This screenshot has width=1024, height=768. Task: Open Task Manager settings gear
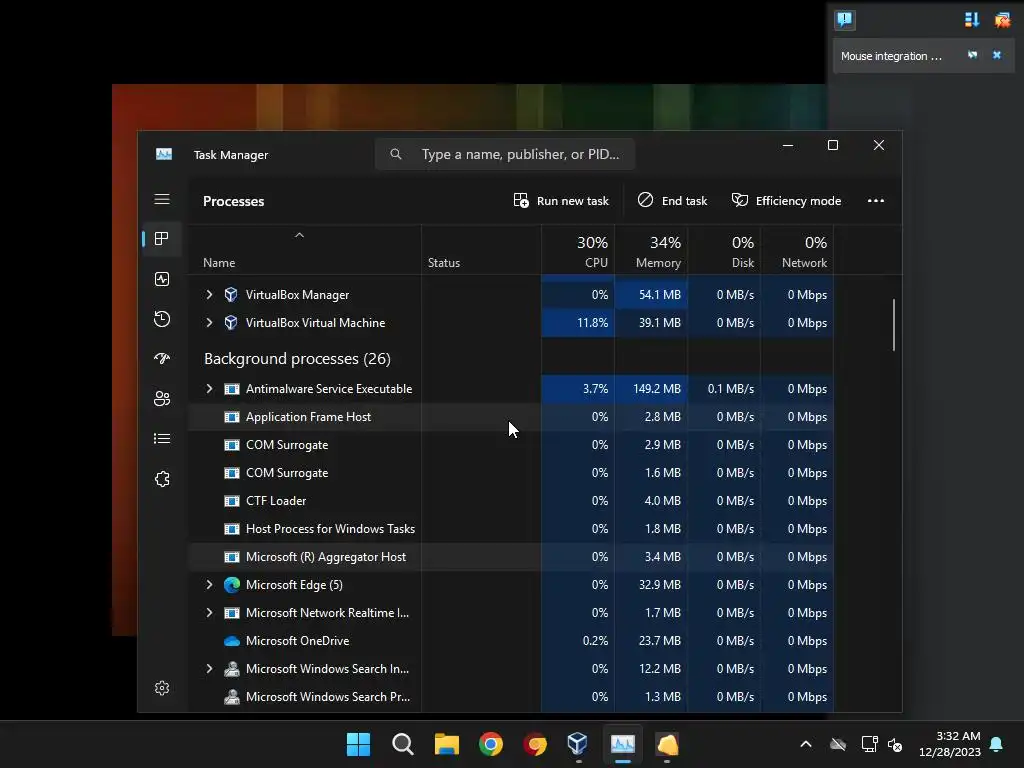(162, 688)
